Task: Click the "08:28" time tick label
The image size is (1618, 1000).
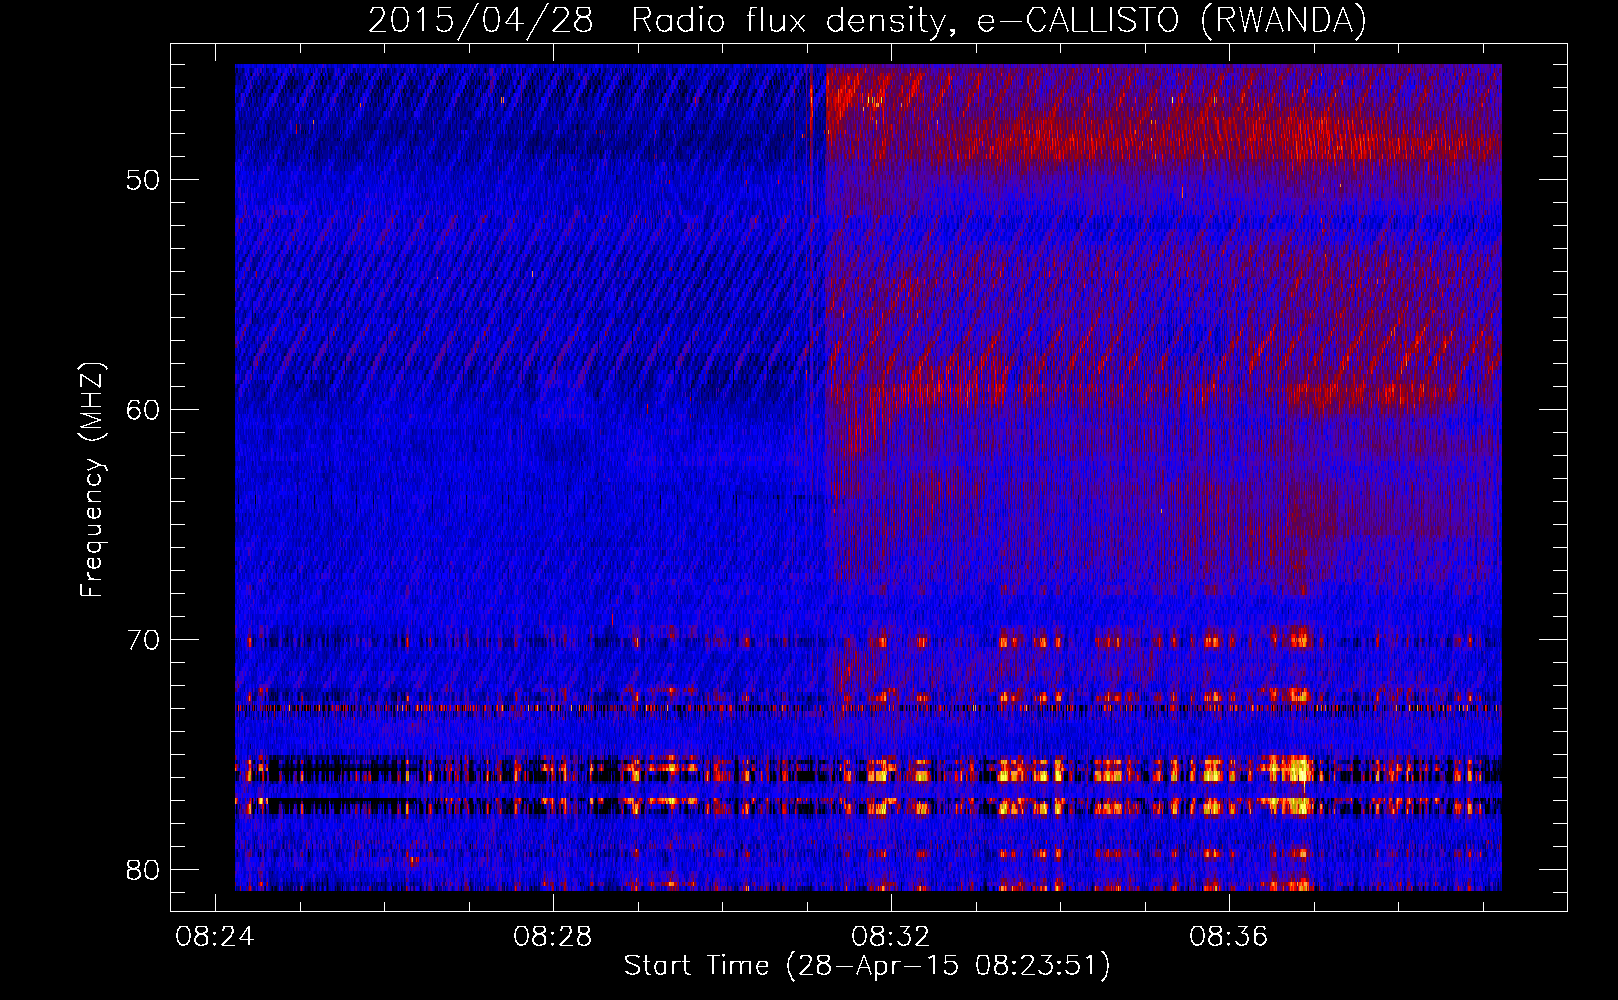Action: [x=553, y=937]
